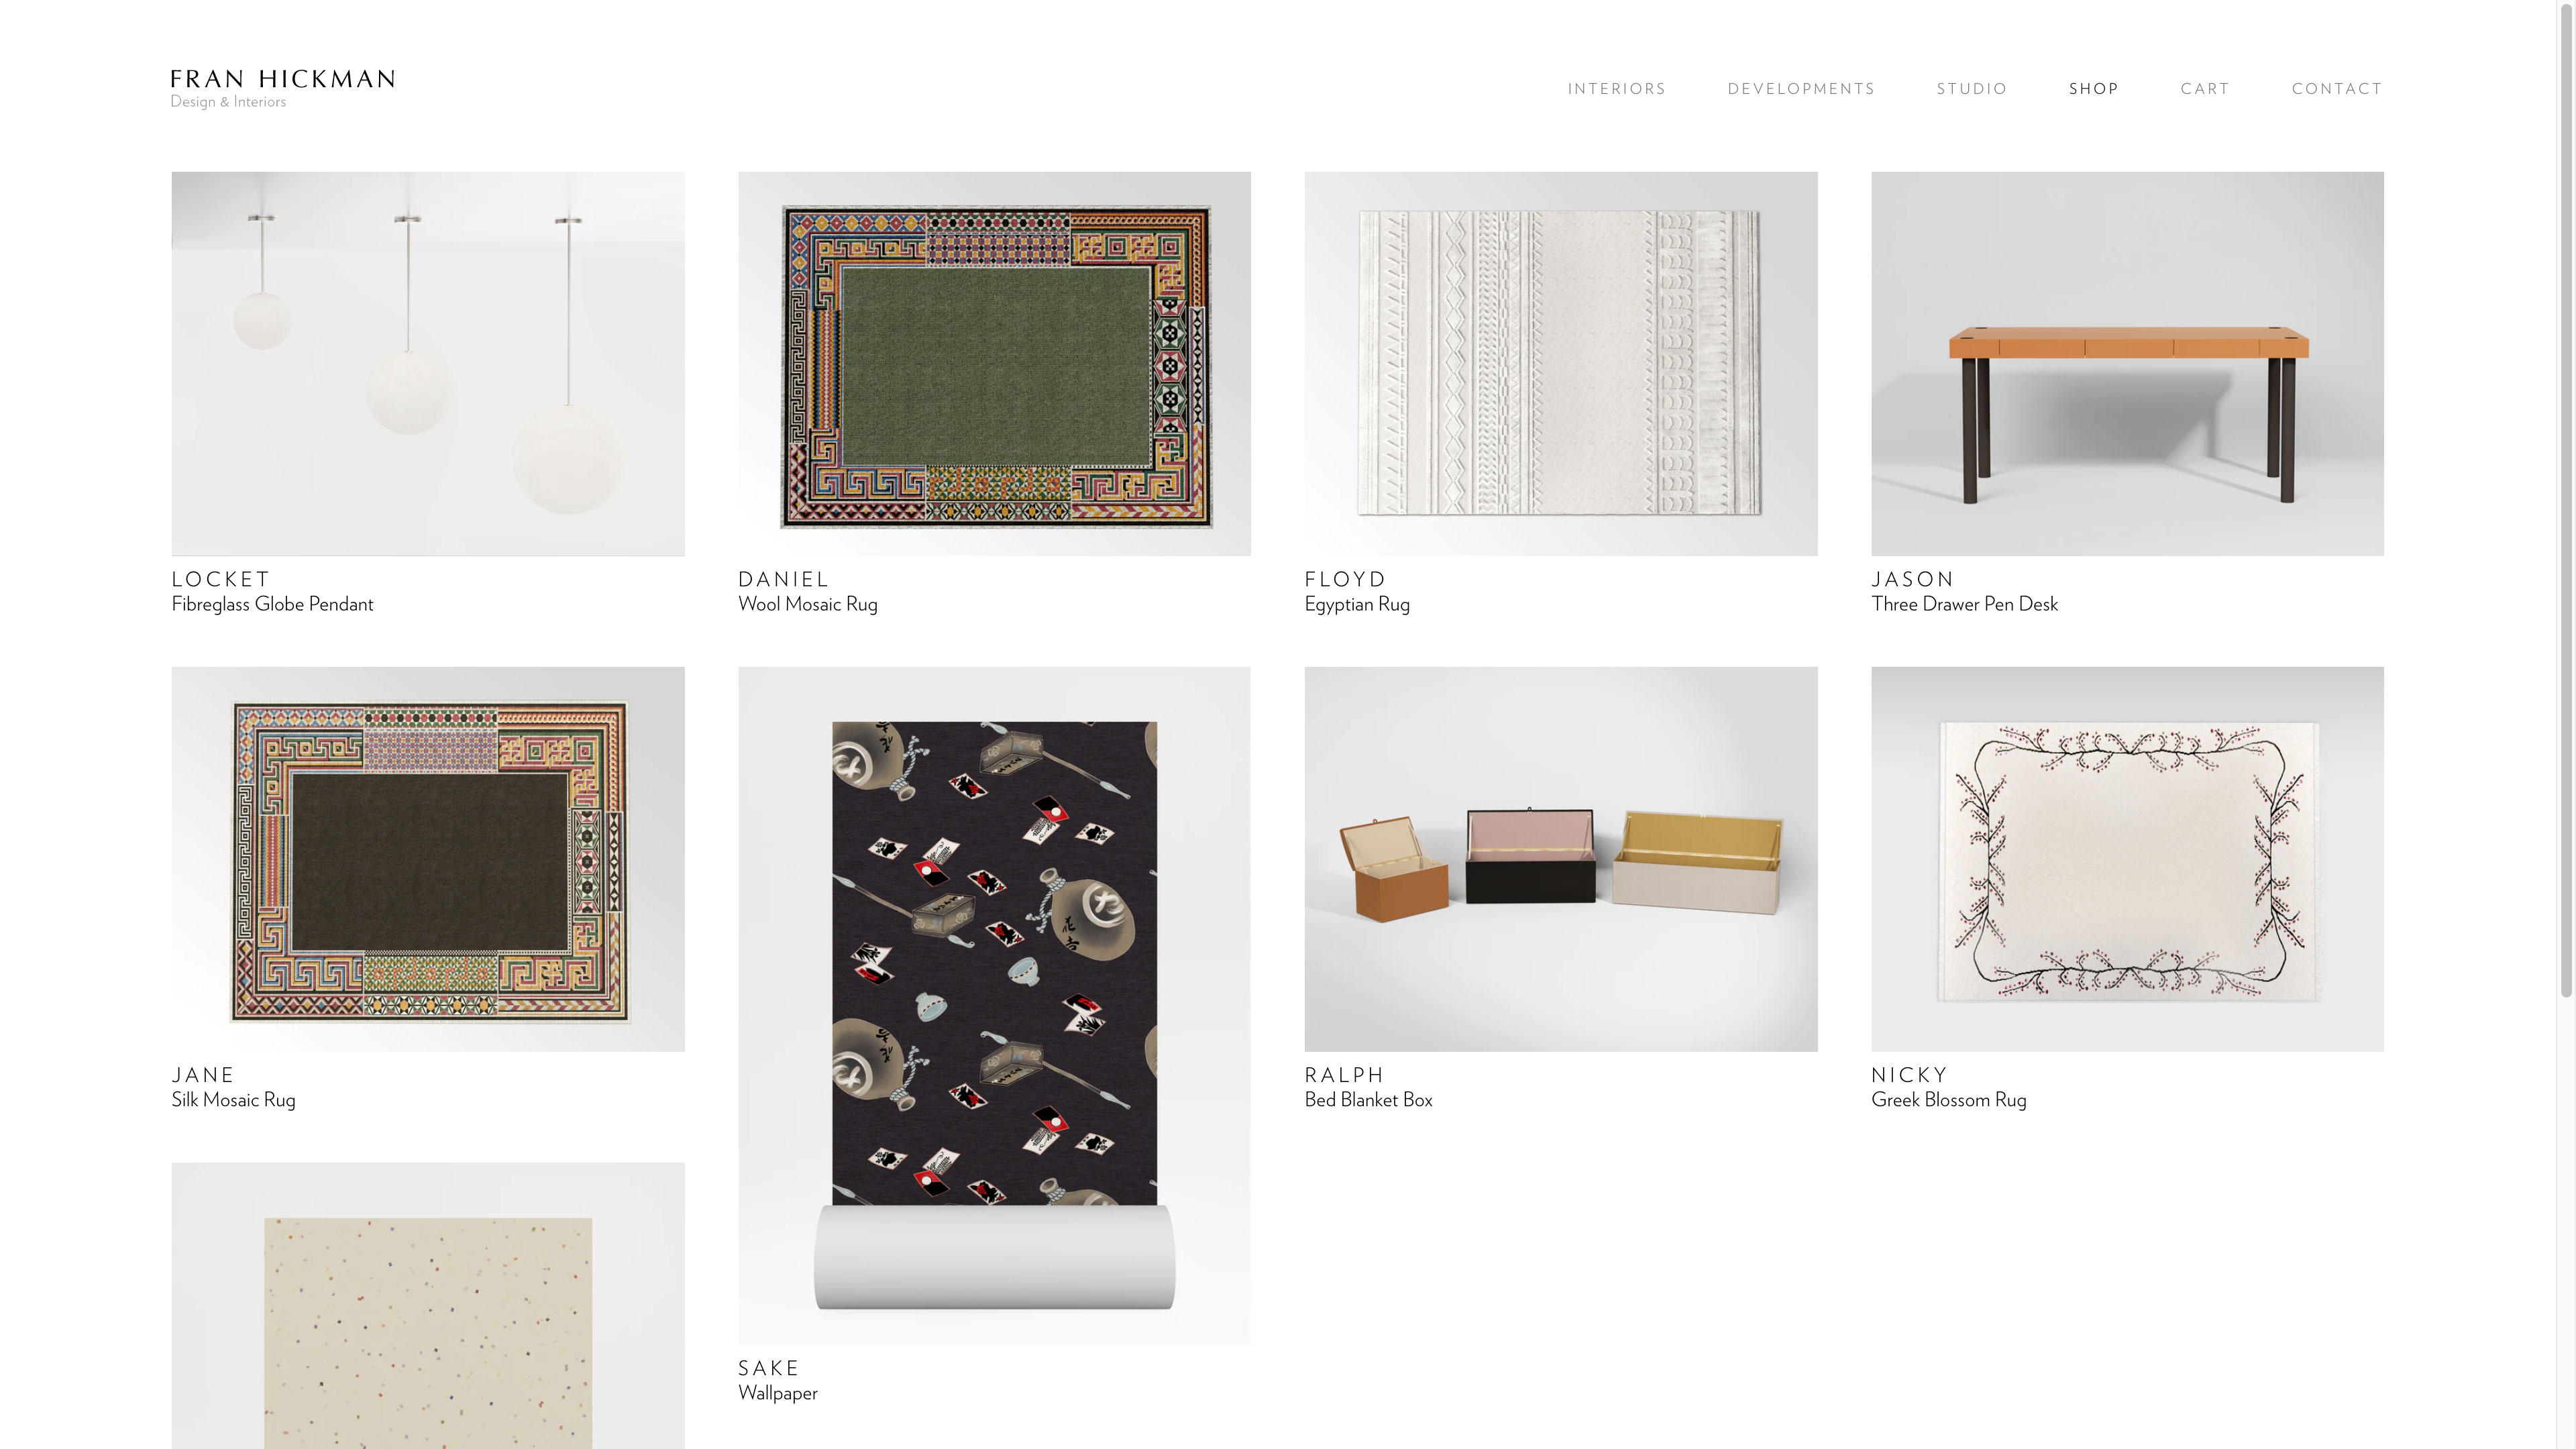Screen dimensions: 2576x1449
Task: Click the Shop navigation tab
Action: [x=2094, y=89]
